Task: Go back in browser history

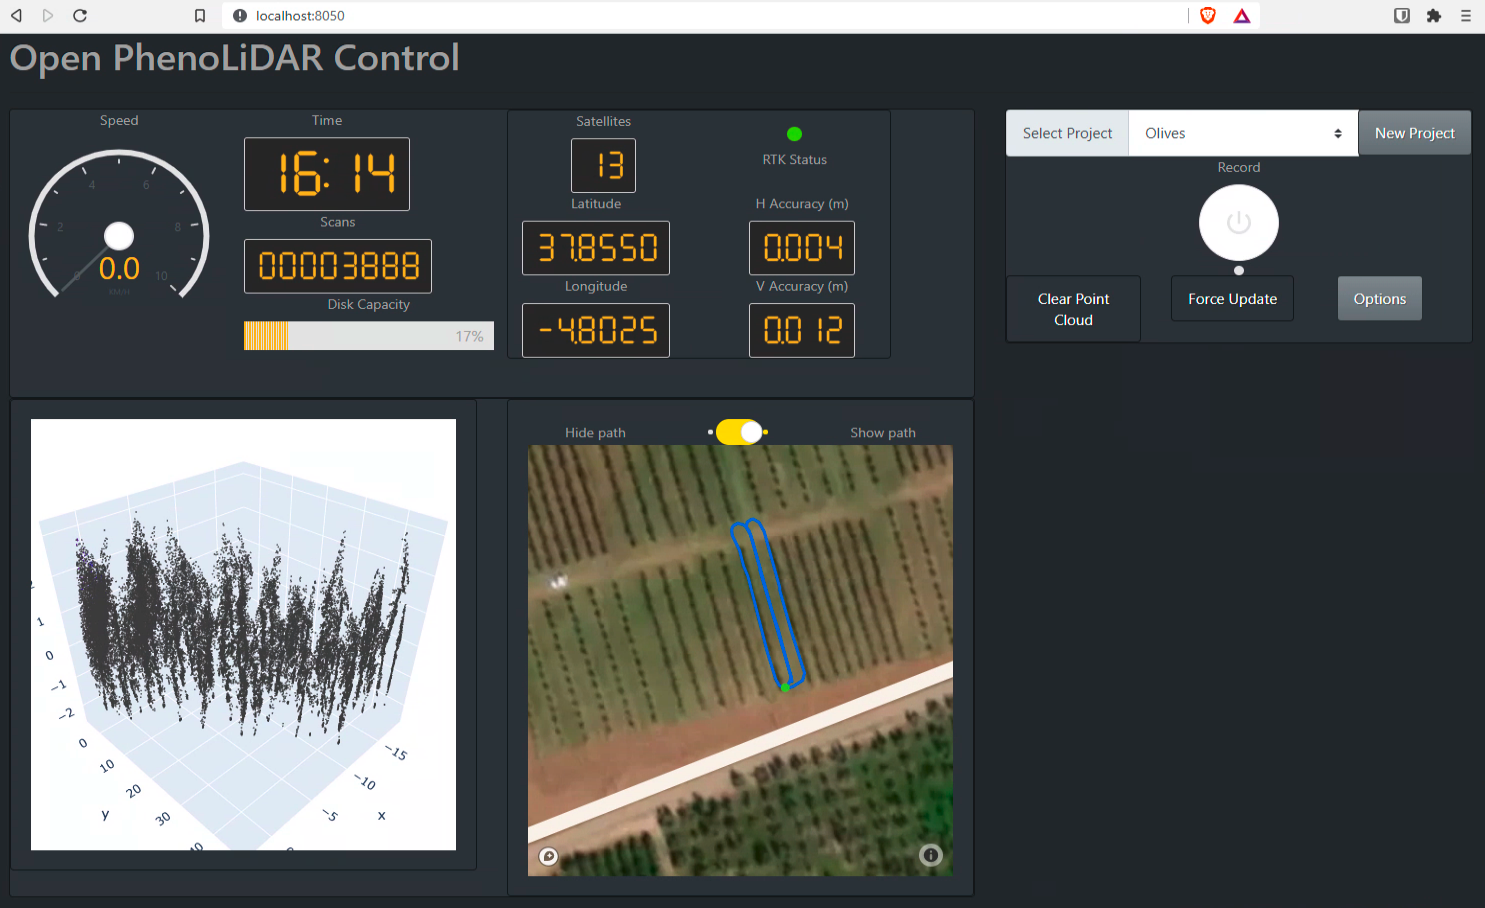Action: tap(16, 16)
